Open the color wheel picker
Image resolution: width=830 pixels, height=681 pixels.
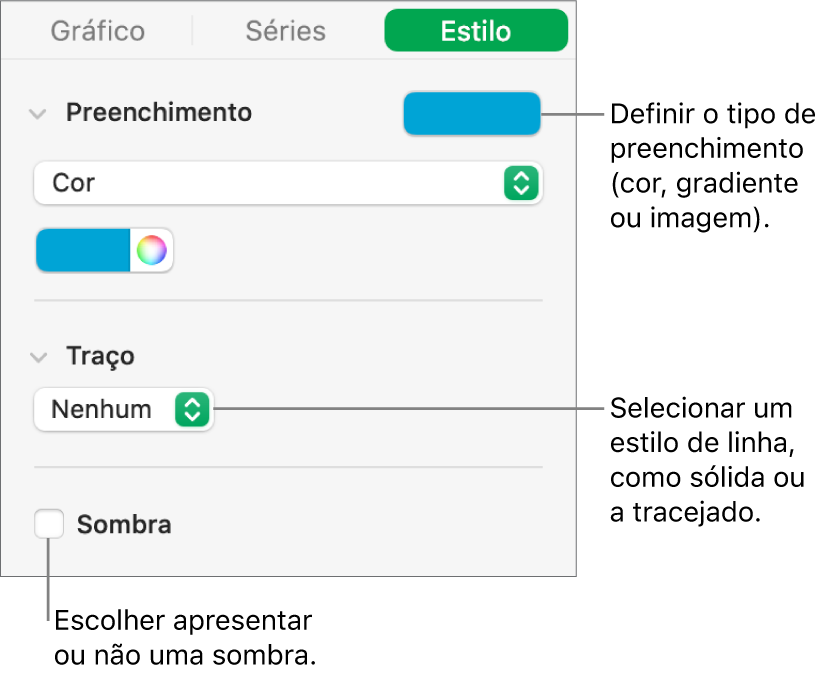pyautogui.click(x=151, y=250)
